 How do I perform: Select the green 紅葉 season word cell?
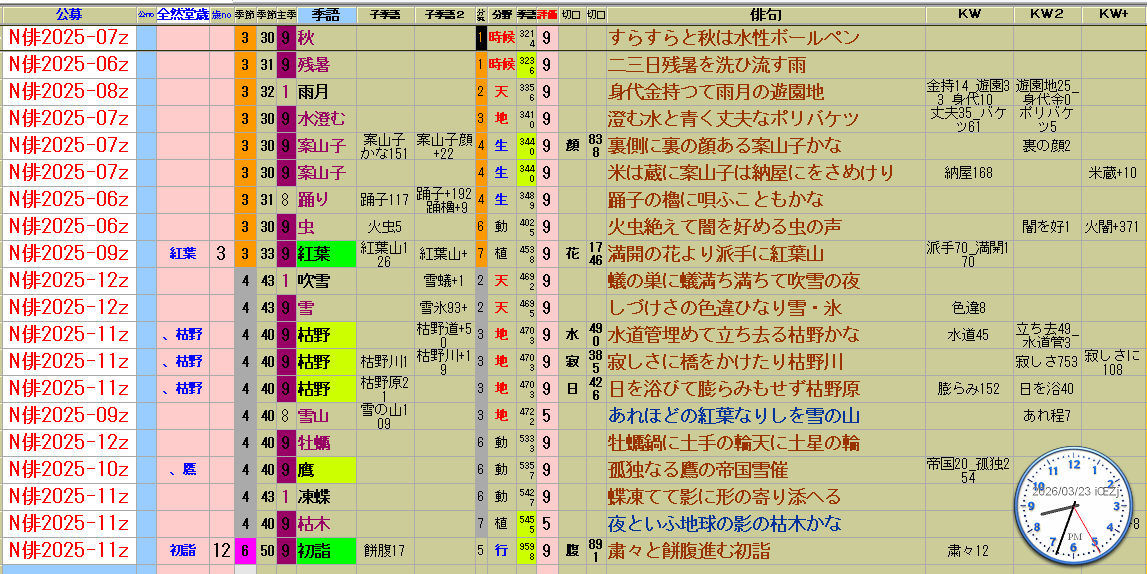[326, 254]
